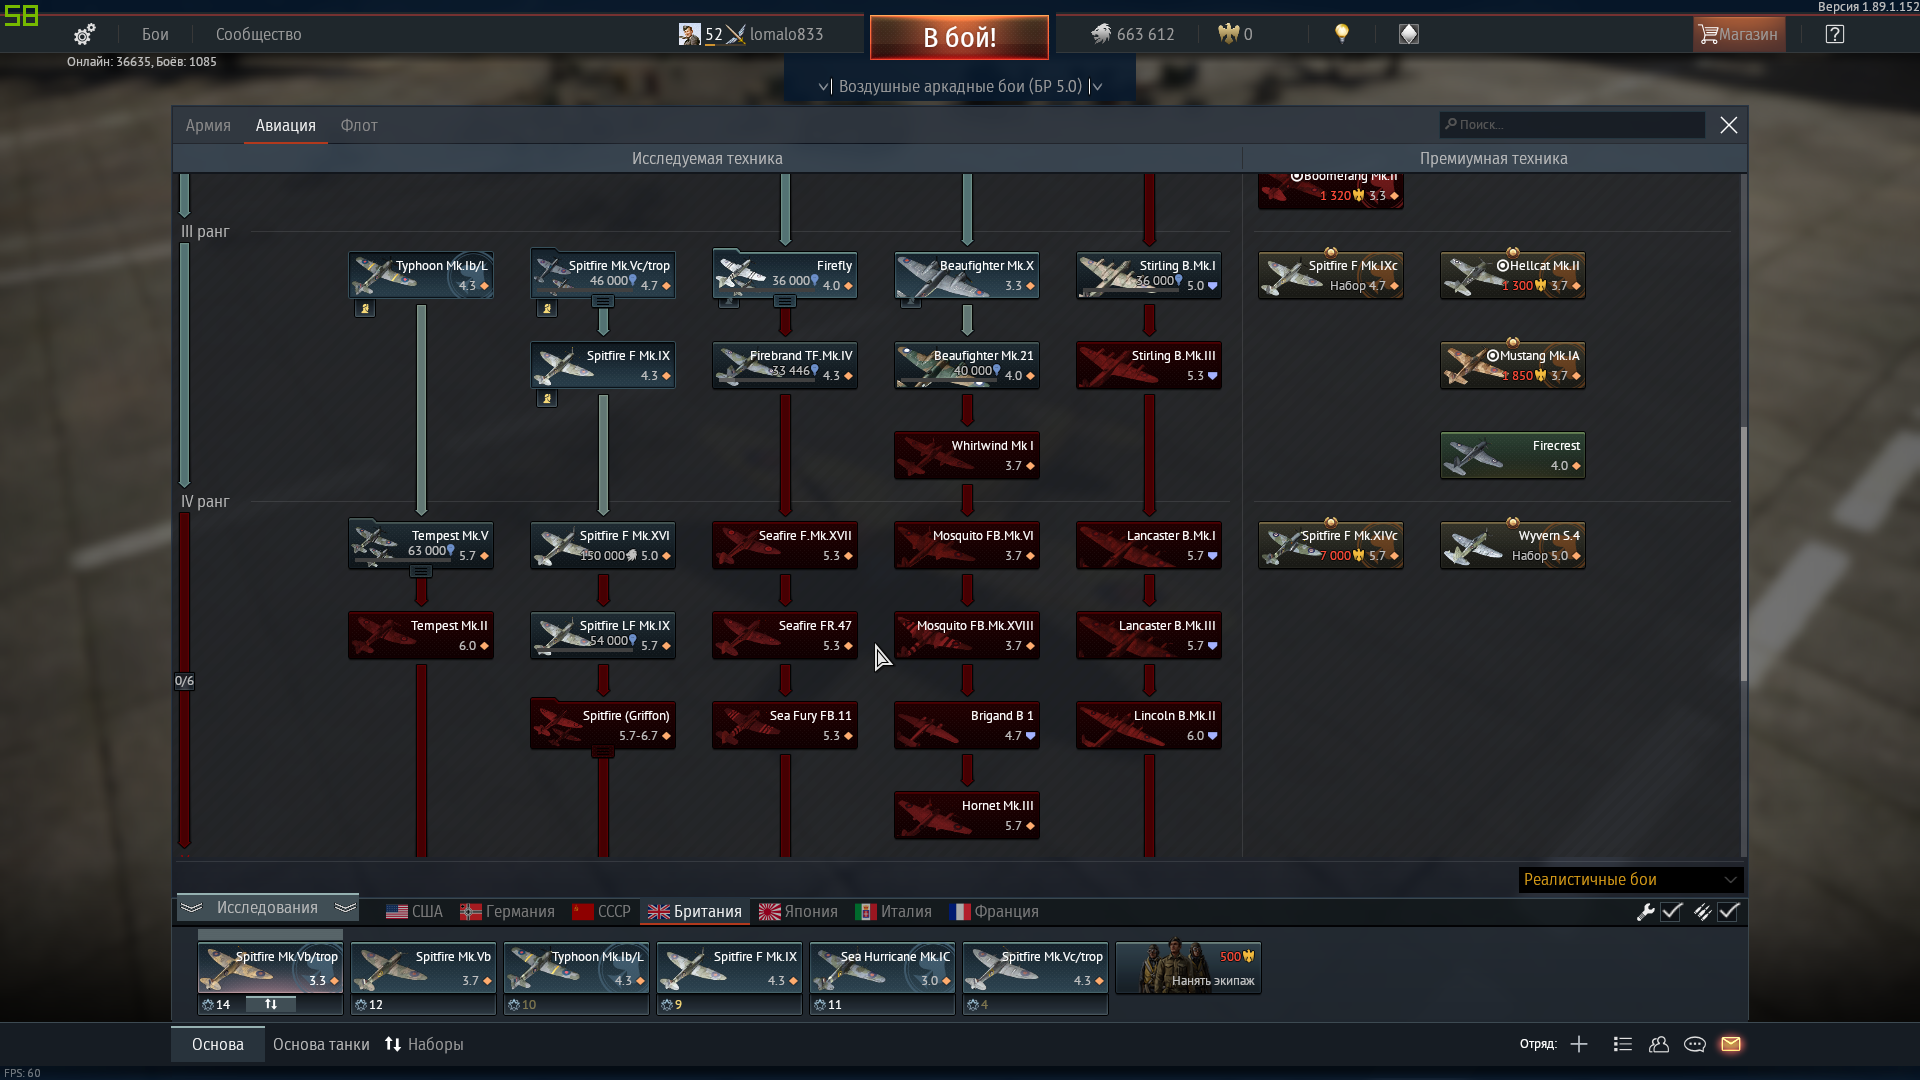The image size is (1920, 1080).
Task: Click the ammunition refill icon
Action: click(1702, 912)
